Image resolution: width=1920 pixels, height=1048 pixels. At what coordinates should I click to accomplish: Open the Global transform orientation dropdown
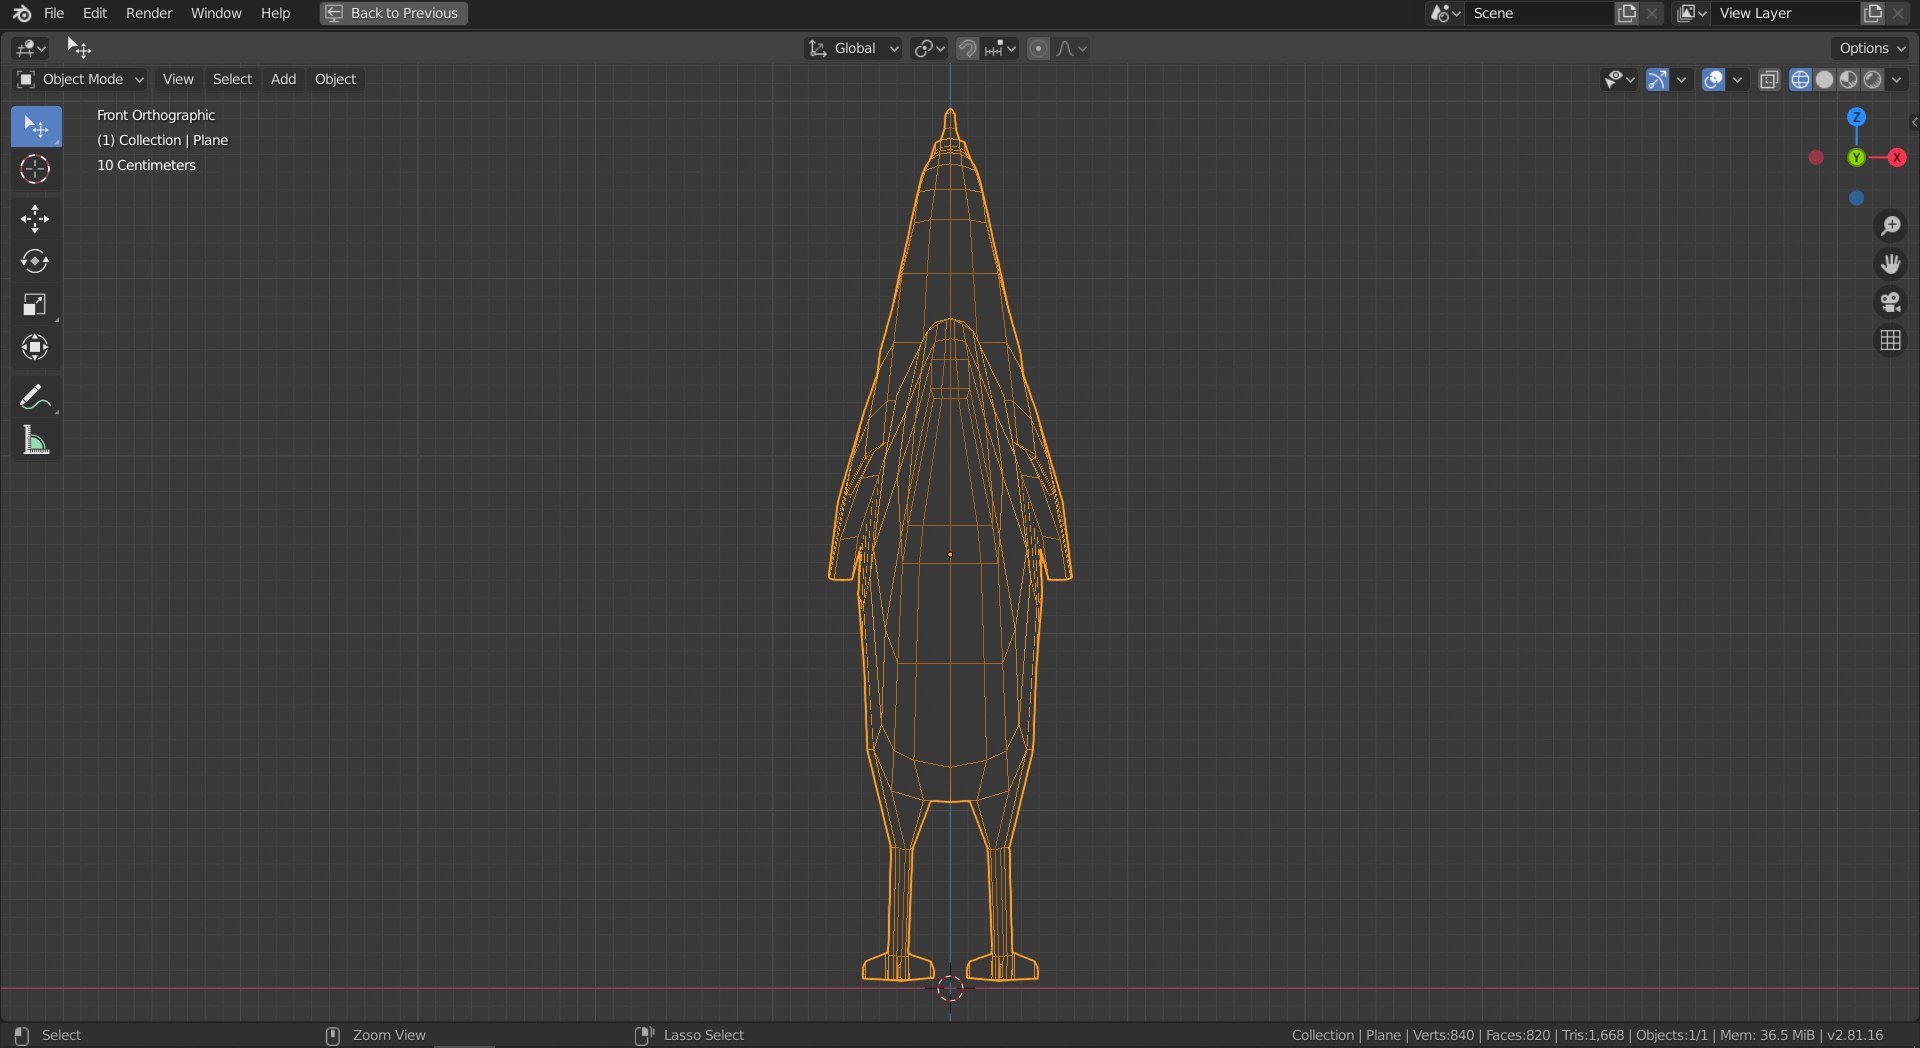854,48
